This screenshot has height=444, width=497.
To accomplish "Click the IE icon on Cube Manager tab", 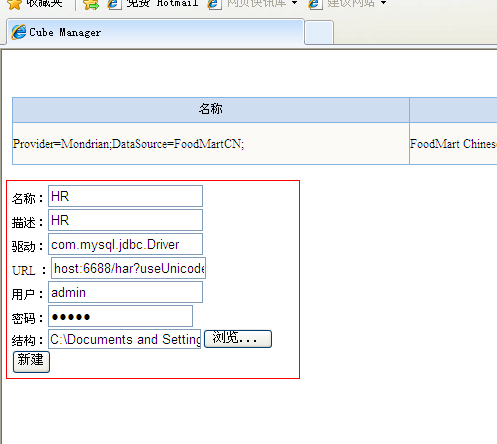I will tap(19, 32).
